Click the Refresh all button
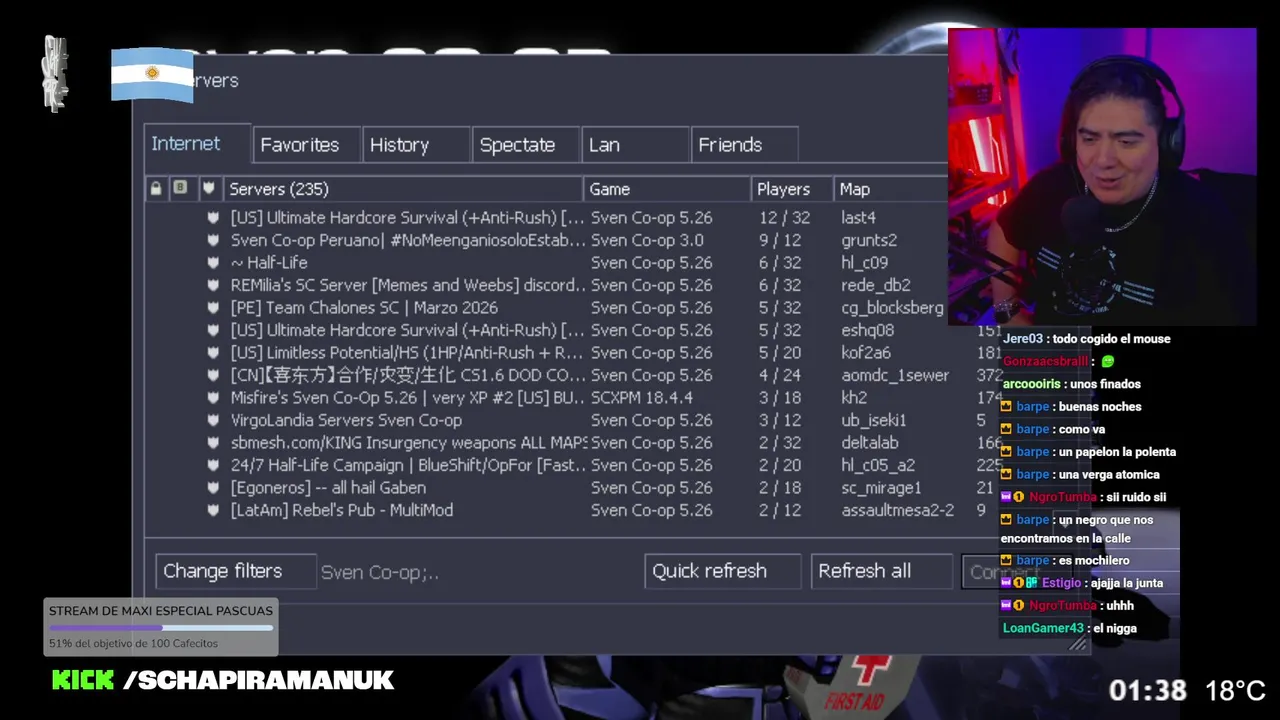This screenshot has height=720, width=1280. coord(881,571)
